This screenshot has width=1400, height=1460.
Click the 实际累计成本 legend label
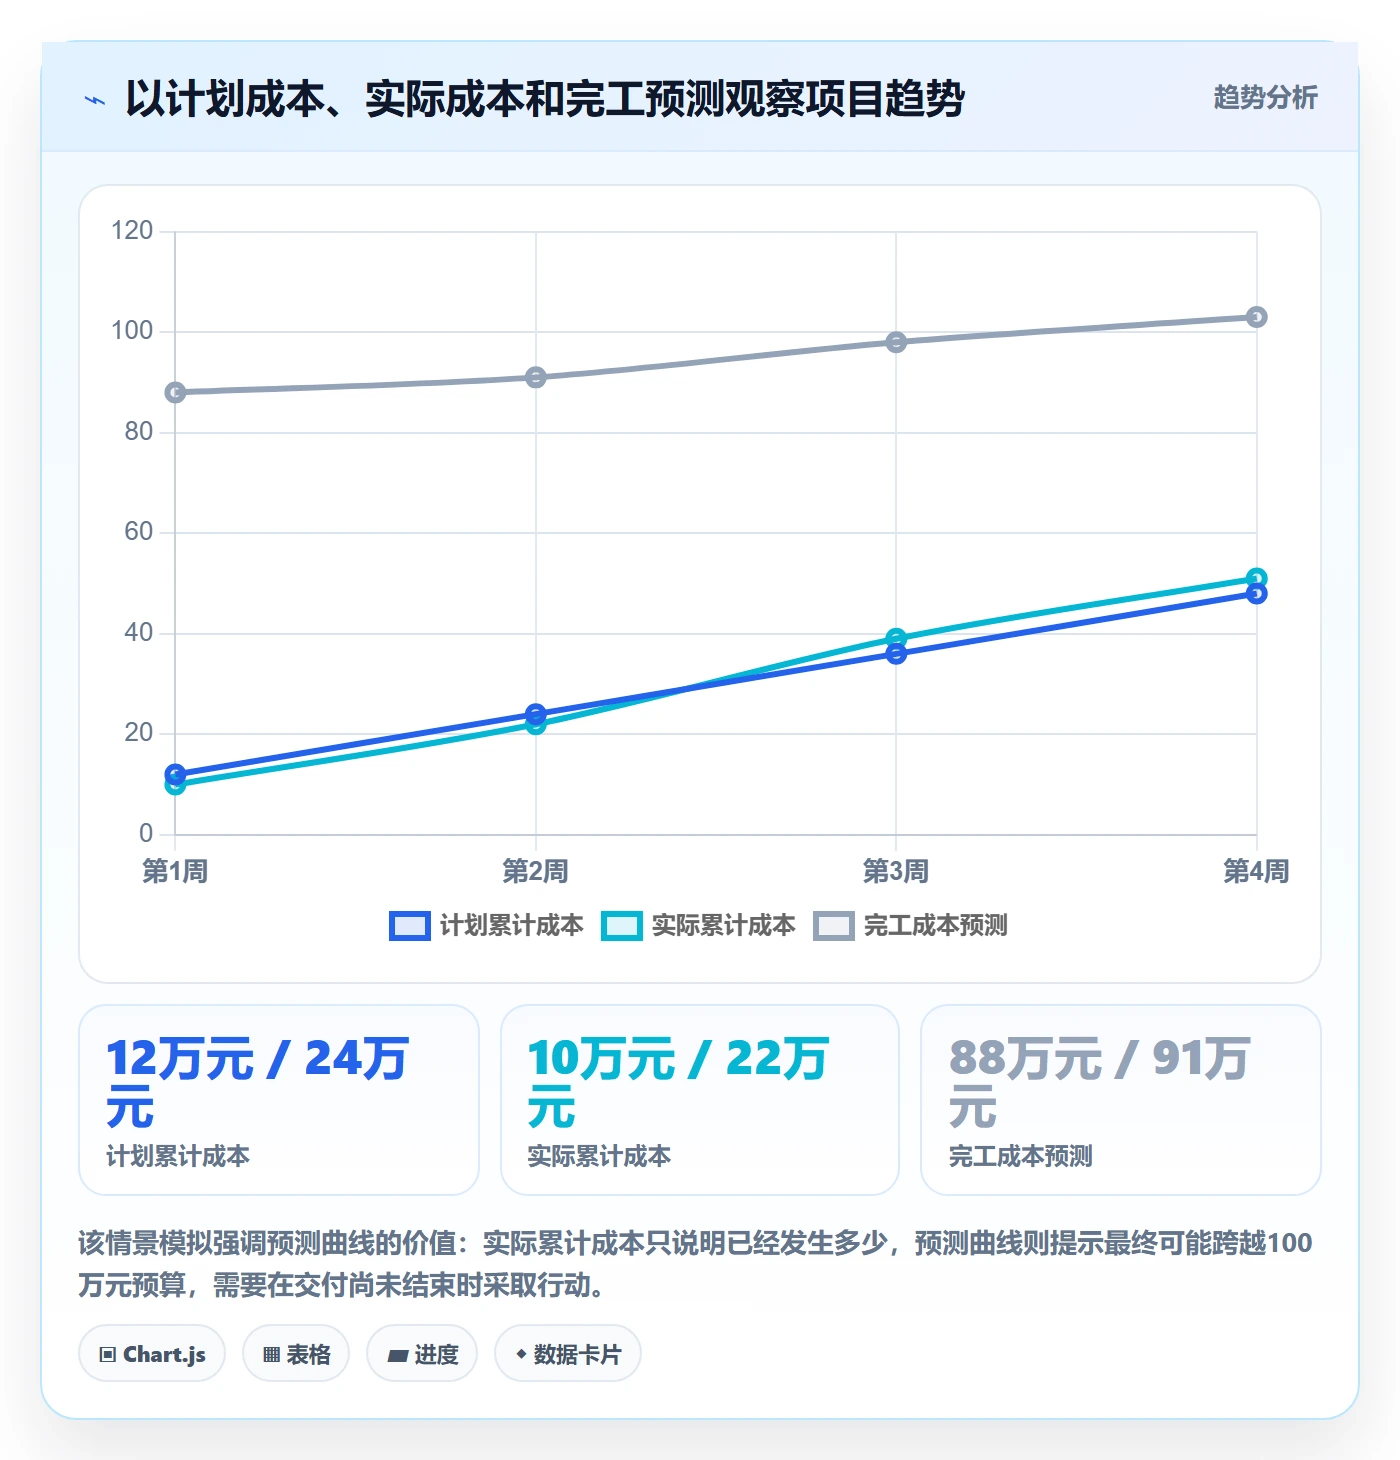723,926
